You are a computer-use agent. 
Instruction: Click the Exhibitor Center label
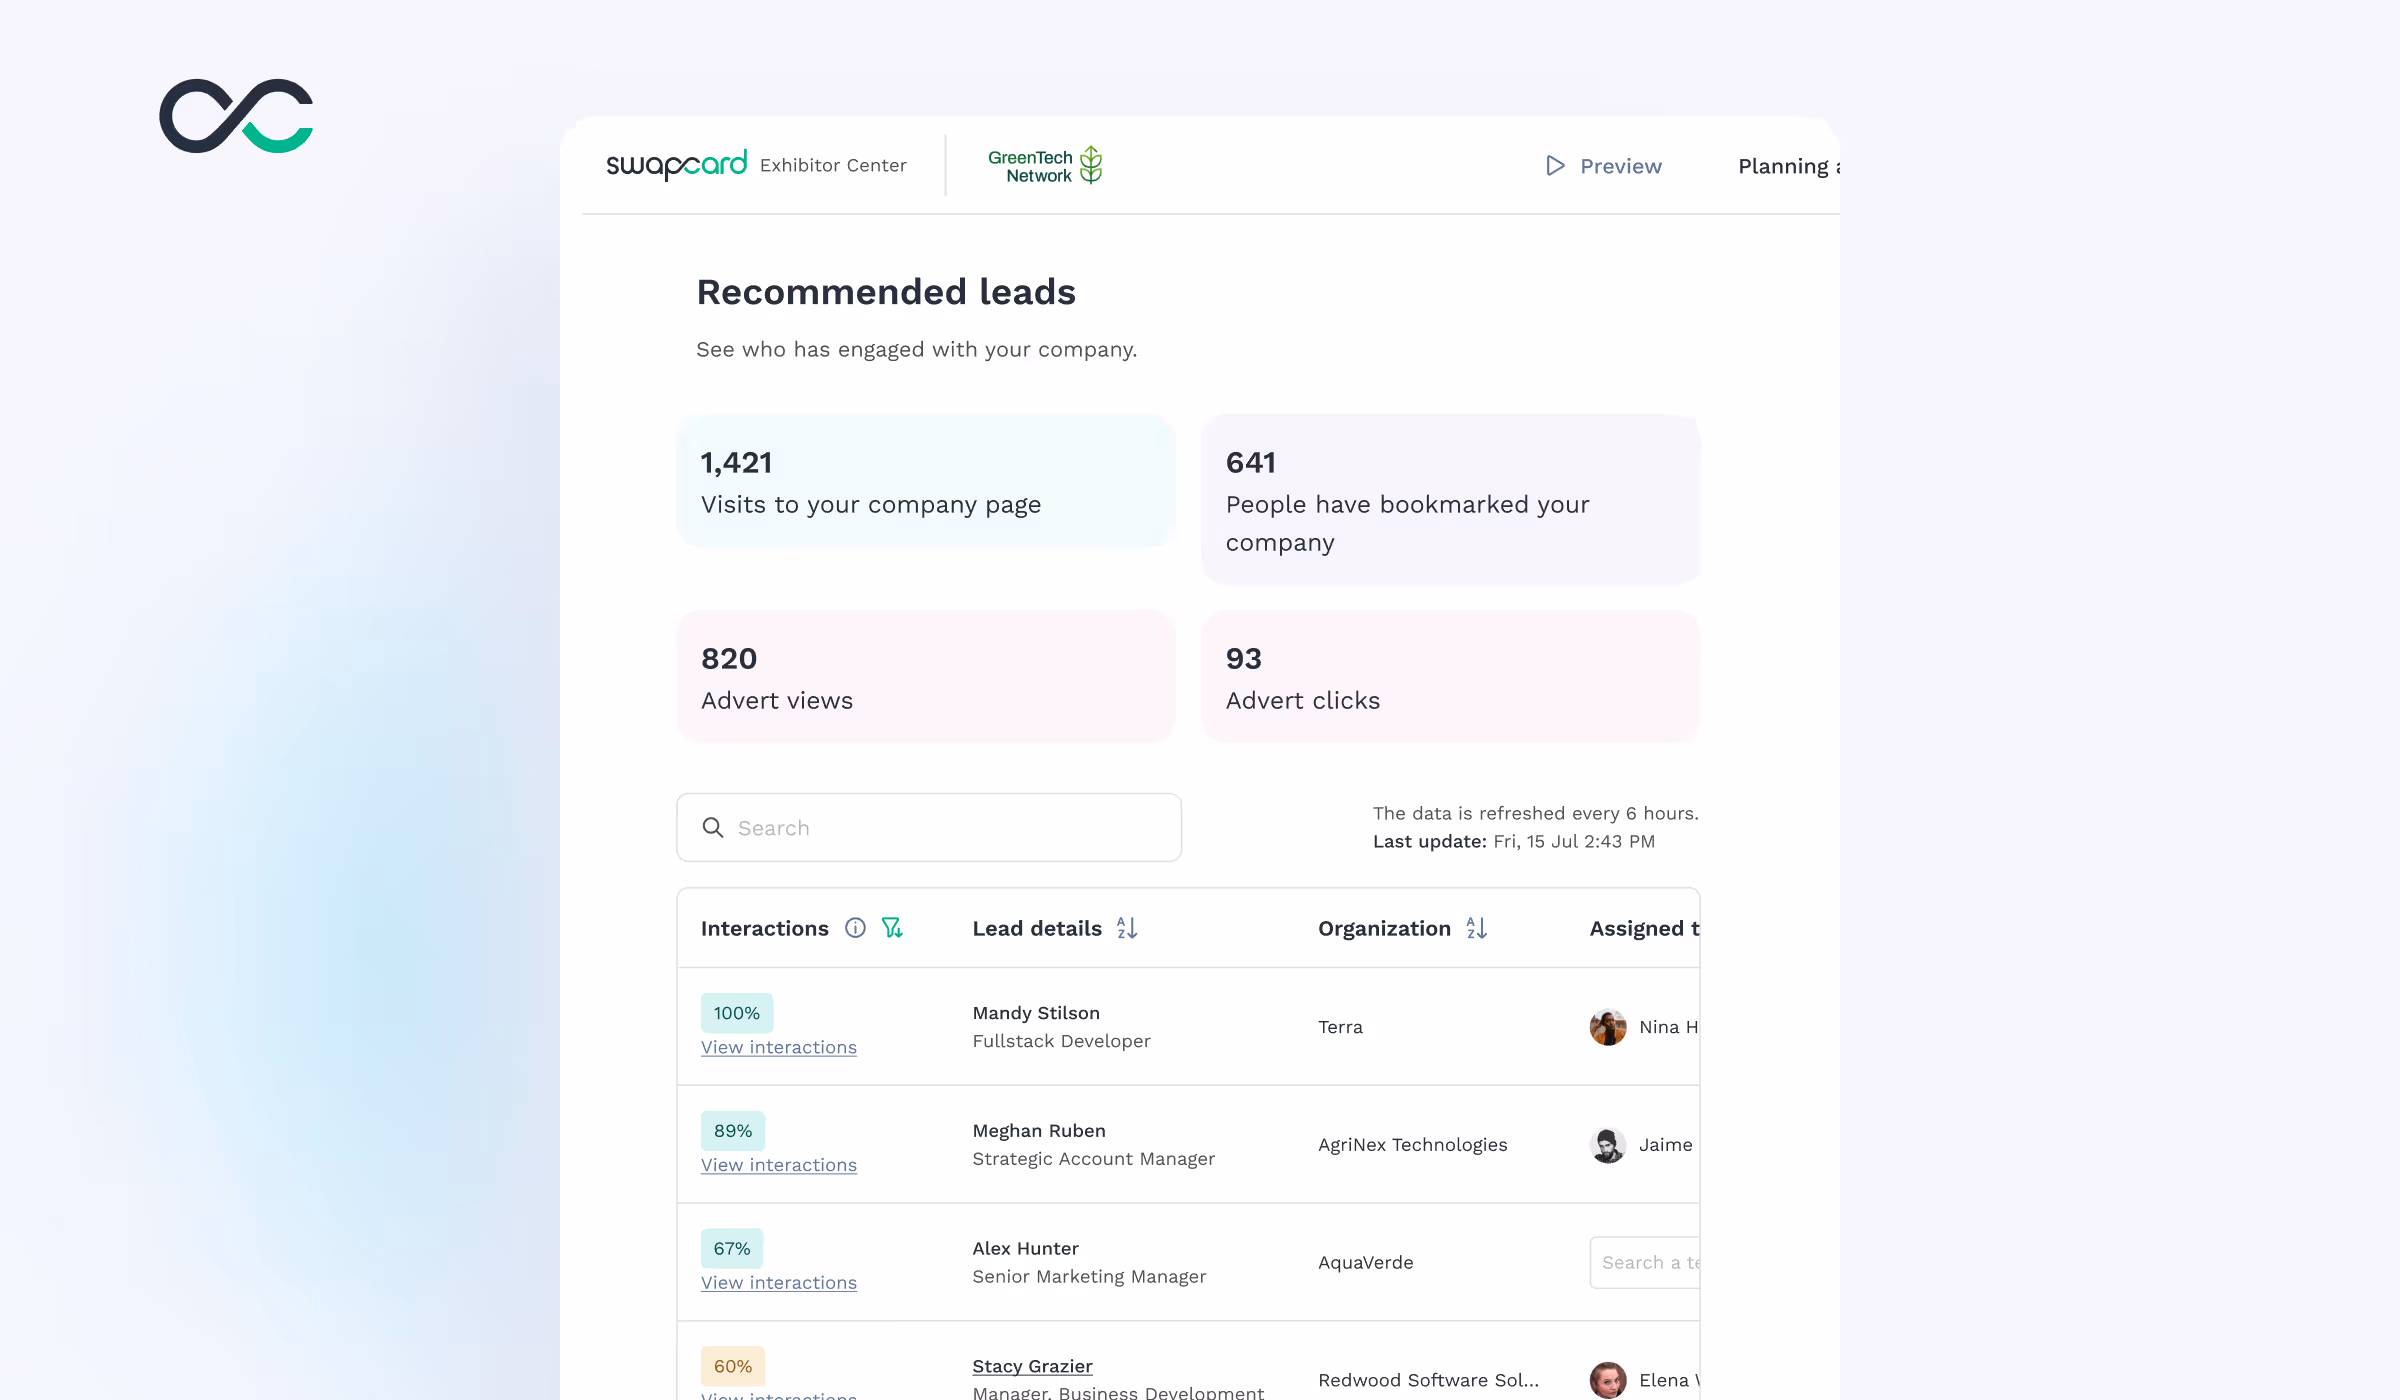[x=833, y=165]
